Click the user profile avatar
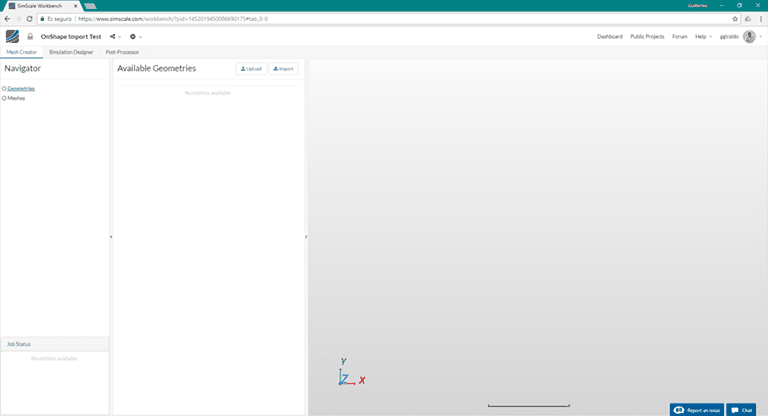The width and height of the screenshot is (768, 416). point(749,36)
